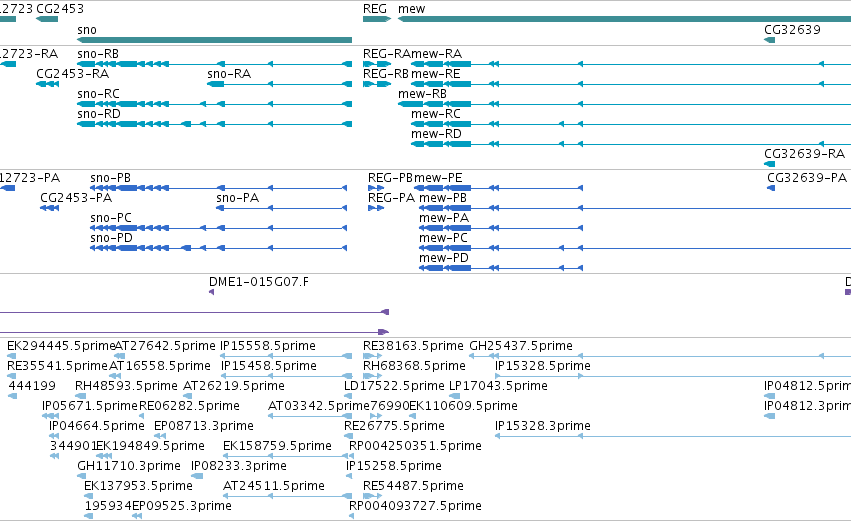Screen dimensions: 851x521
Task: Select transcript mew-RC
Action: pos(631,124)
